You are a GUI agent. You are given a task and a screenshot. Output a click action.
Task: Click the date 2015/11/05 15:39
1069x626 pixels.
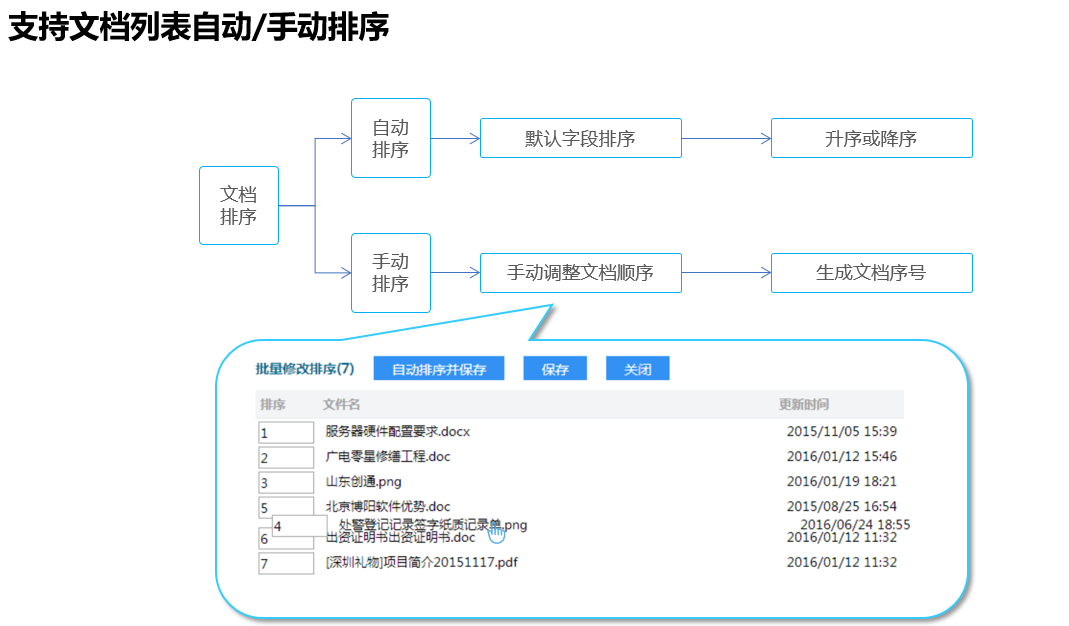[842, 432]
